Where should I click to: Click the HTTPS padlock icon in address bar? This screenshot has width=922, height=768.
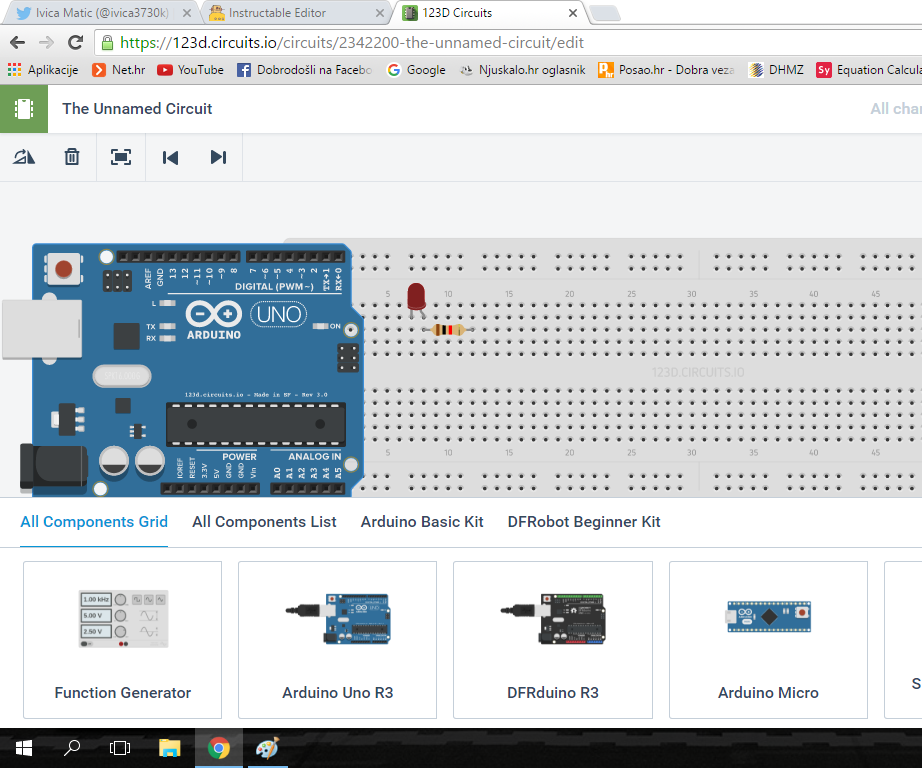click(106, 44)
